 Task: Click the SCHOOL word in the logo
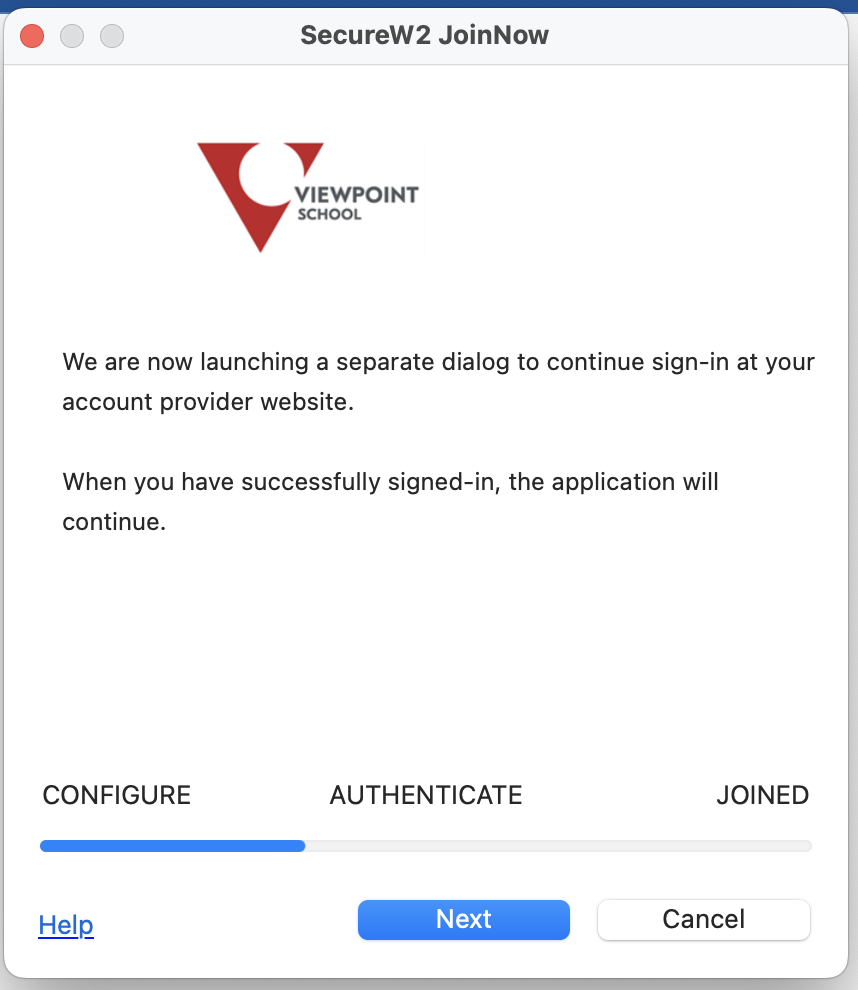[x=330, y=215]
